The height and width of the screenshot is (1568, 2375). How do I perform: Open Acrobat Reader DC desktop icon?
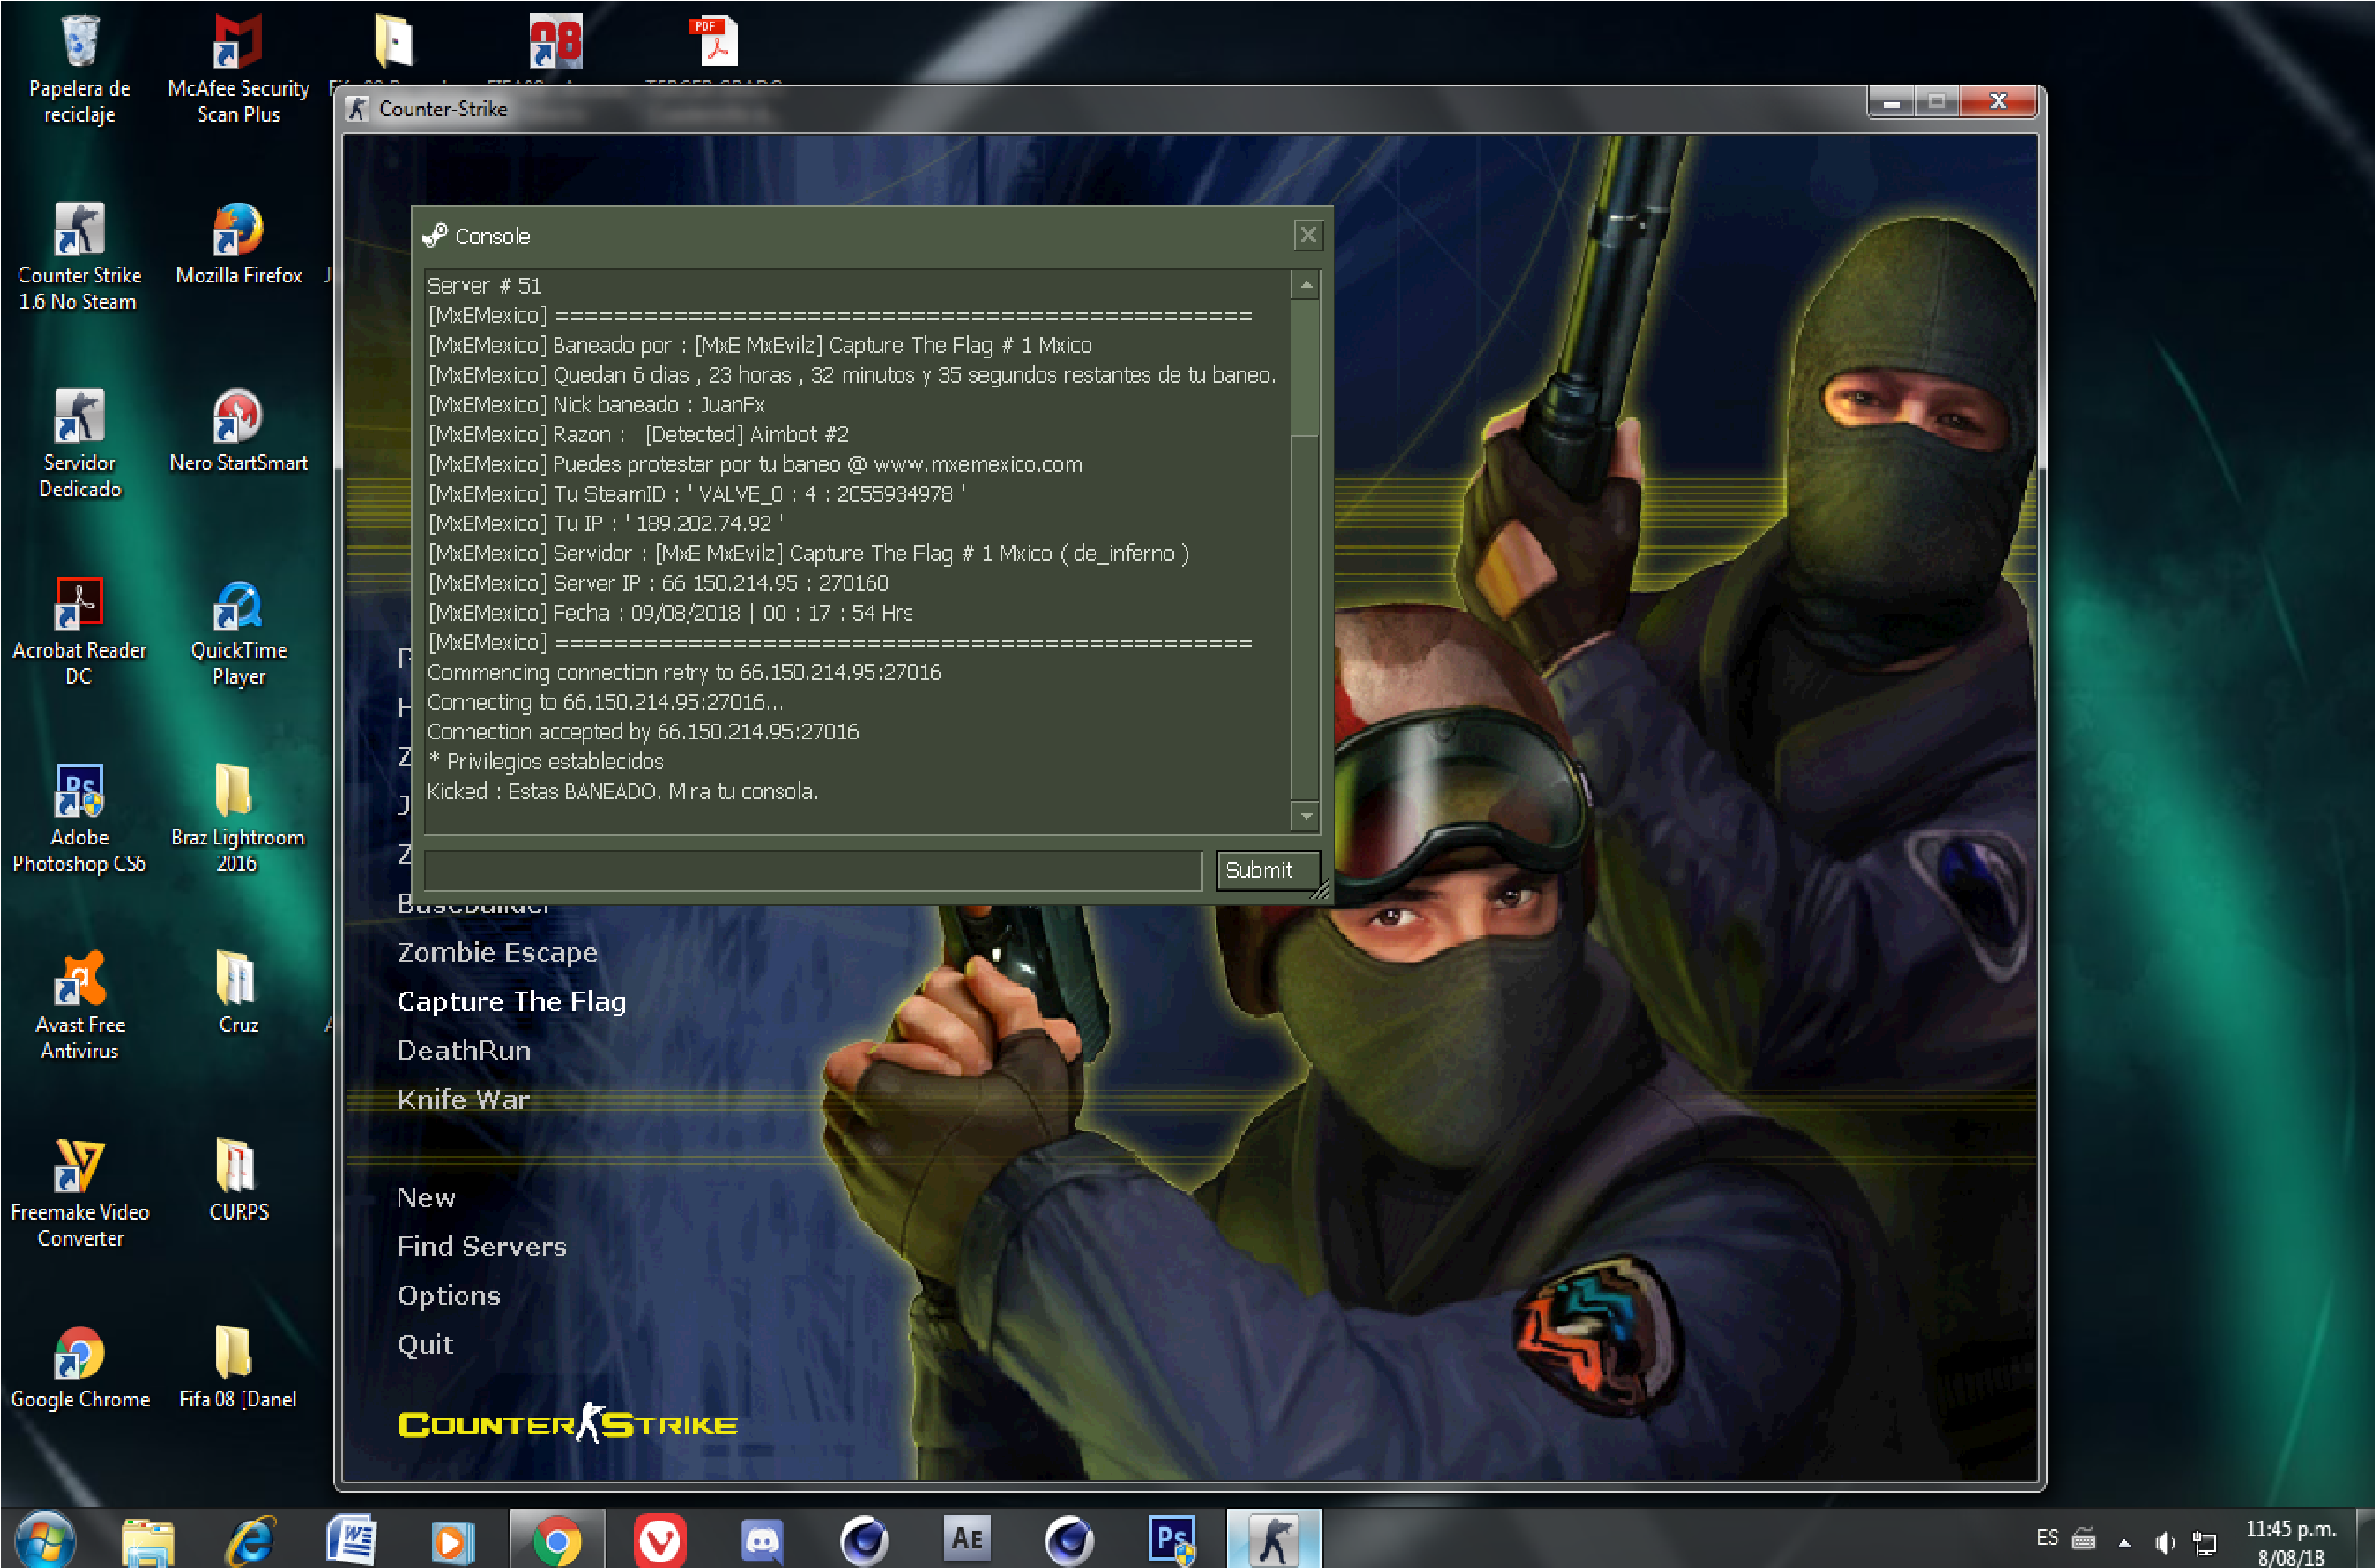pos(79,631)
